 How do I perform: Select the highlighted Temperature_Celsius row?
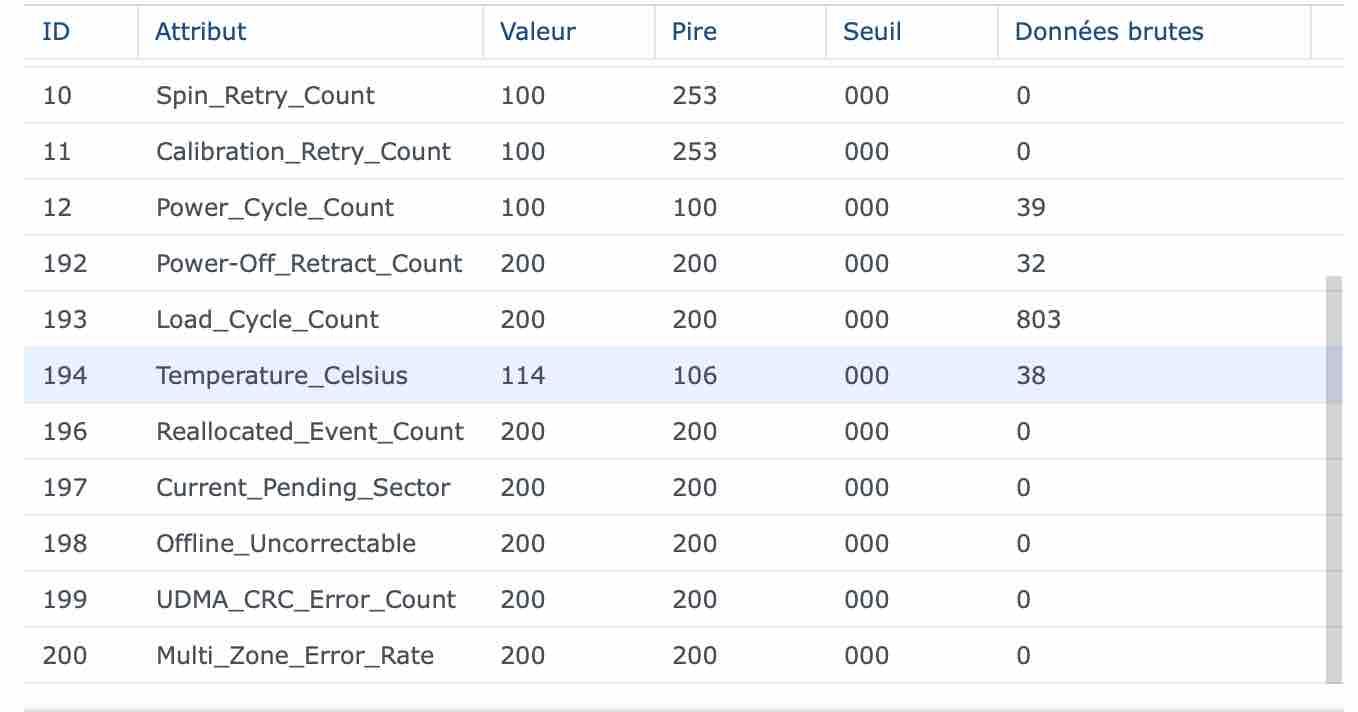[675, 376]
